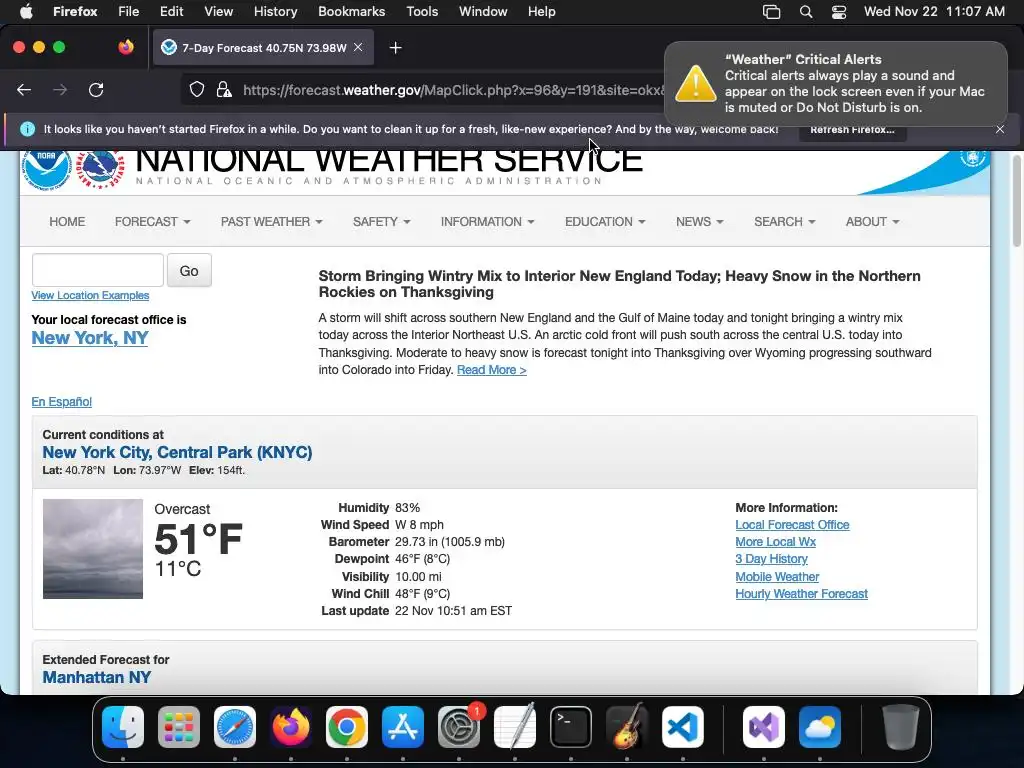
Task: Open Control Center in menu bar
Action: 839,12
